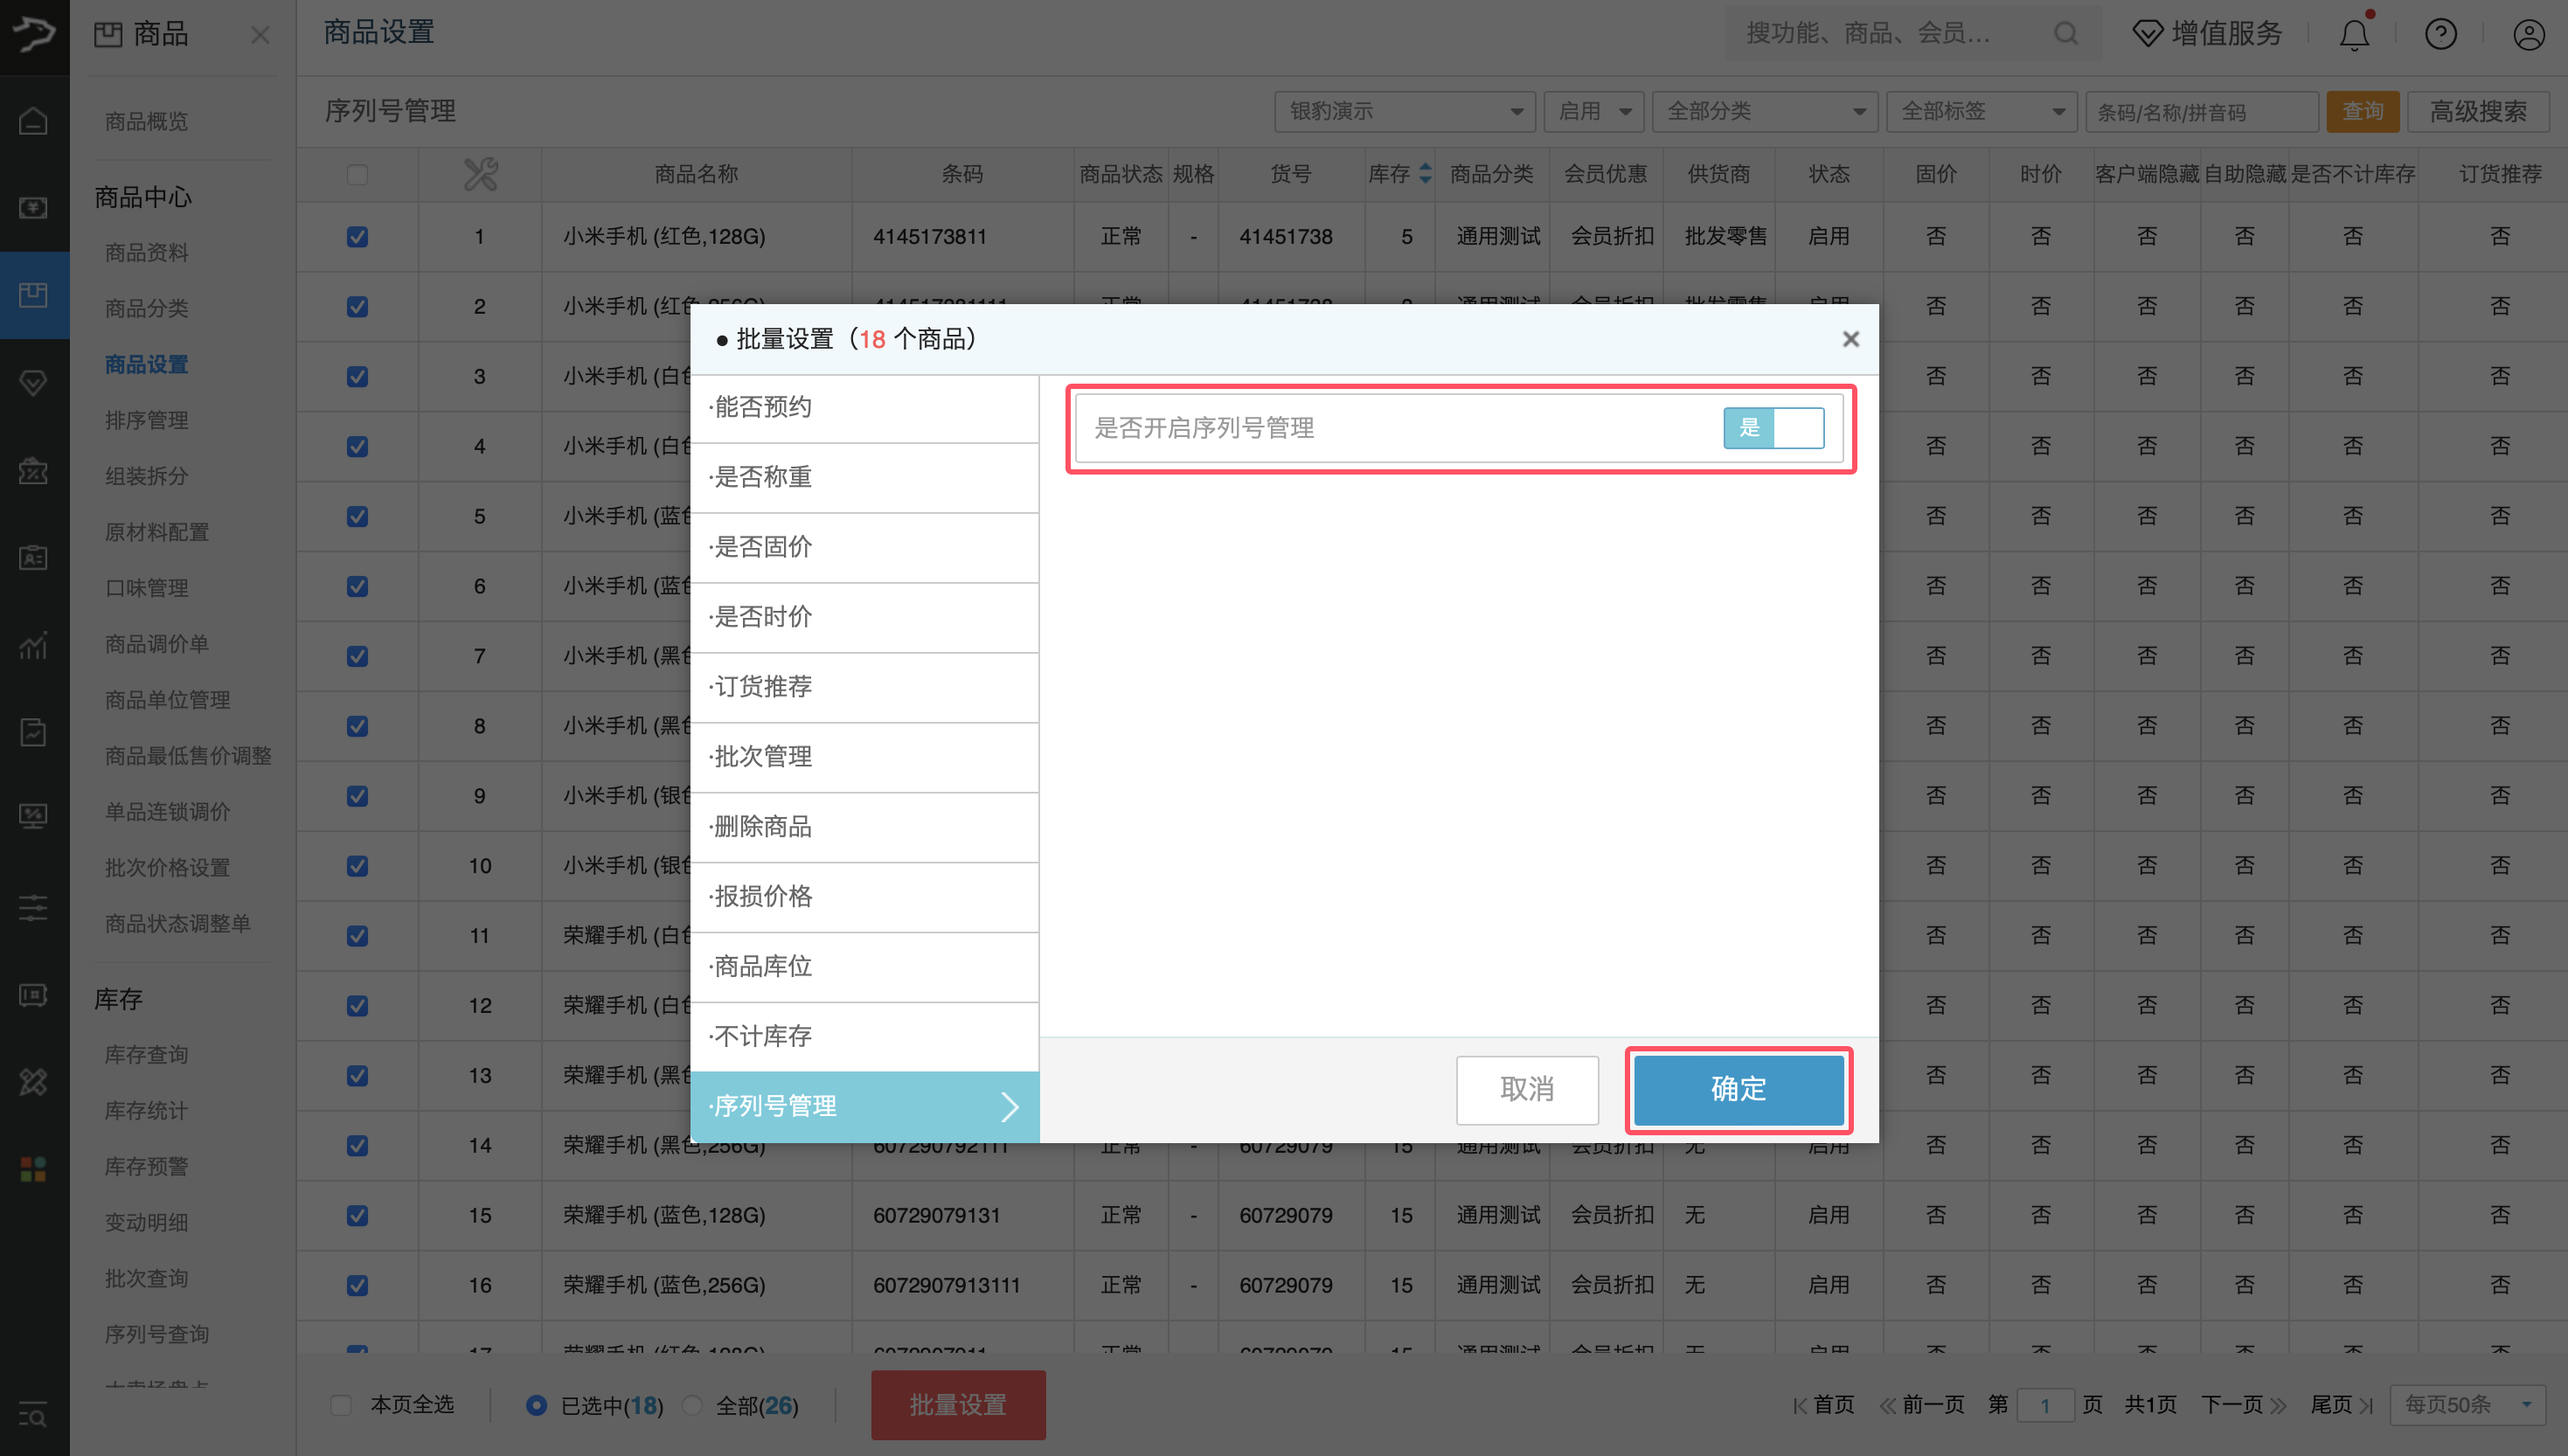Open the user account profile icon
This screenshot has width=2568, height=1456.
point(2528,35)
